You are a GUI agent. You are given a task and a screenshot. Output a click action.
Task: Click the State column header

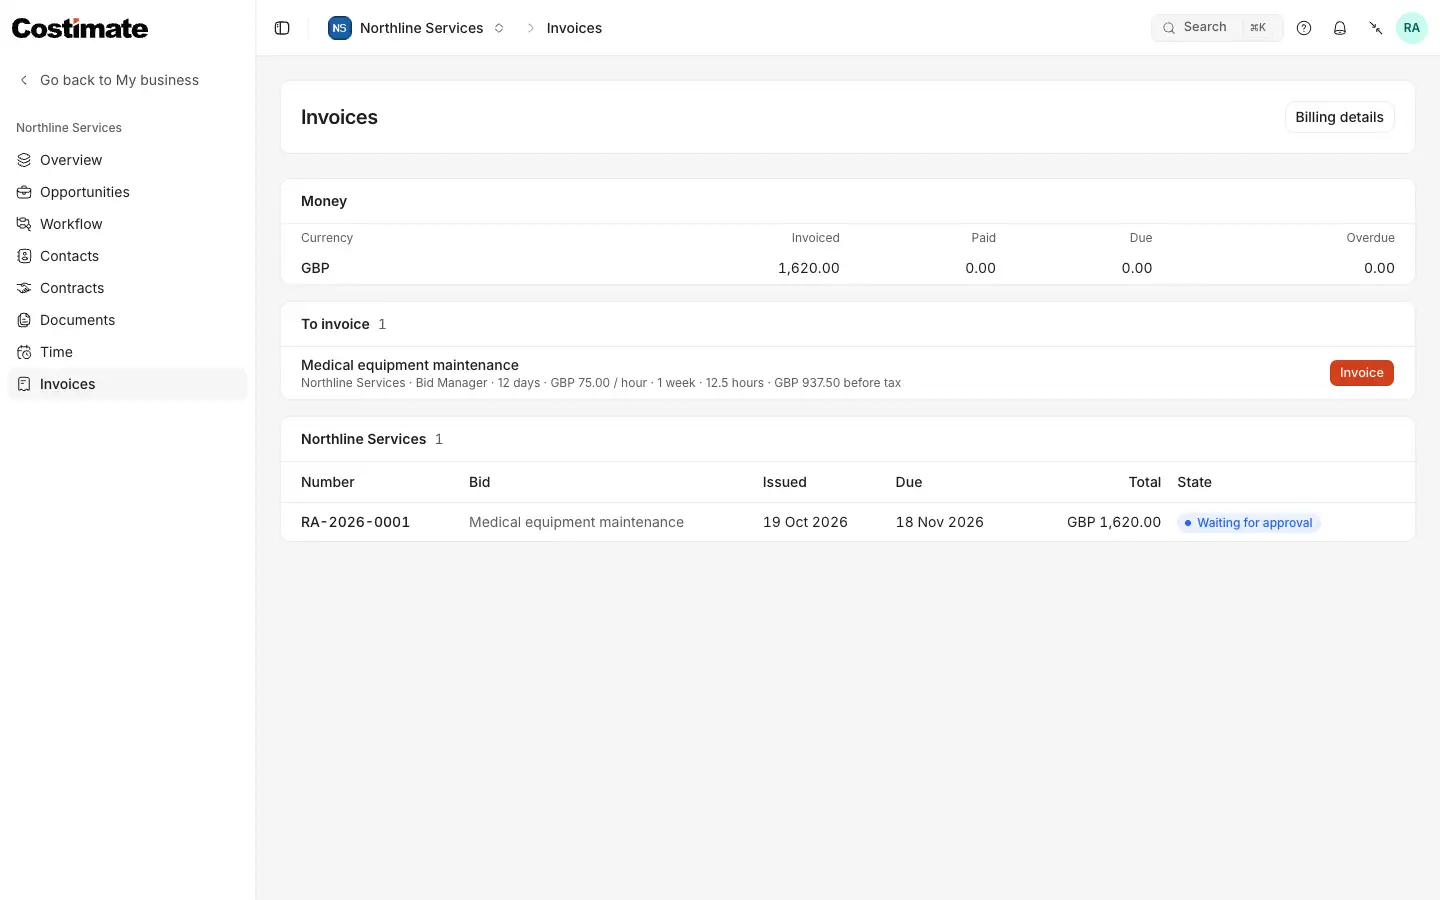click(x=1194, y=482)
